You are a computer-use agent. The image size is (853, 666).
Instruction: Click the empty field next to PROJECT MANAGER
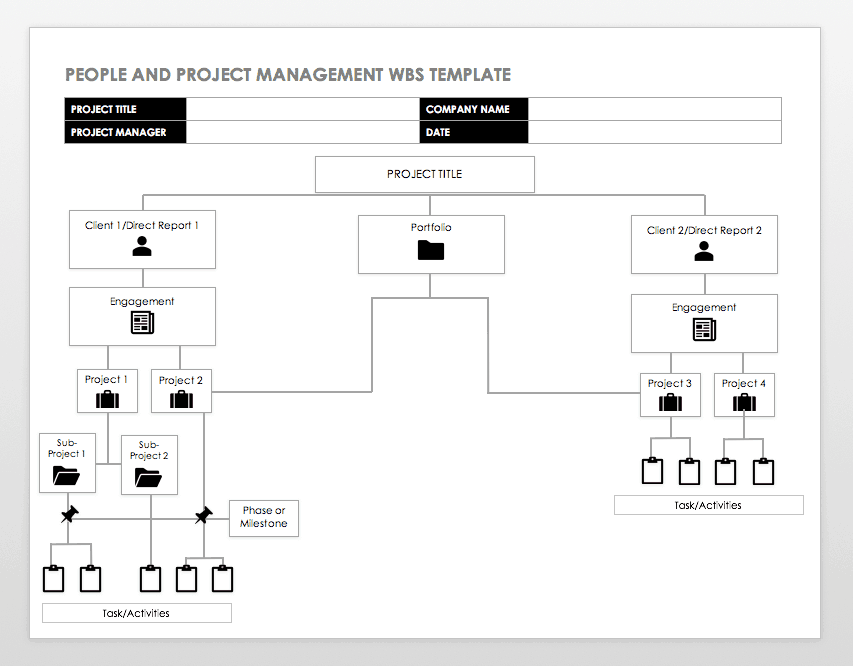[302, 132]
